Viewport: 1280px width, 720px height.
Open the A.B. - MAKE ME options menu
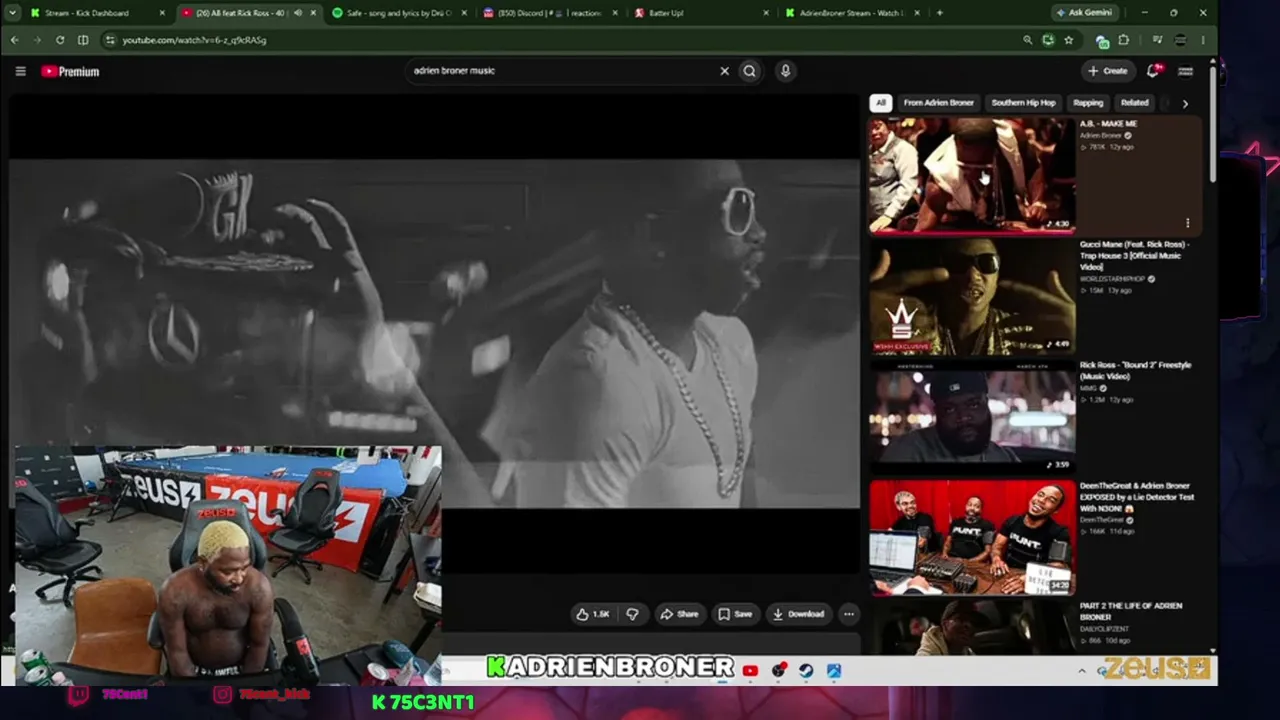click(1188, 223)
